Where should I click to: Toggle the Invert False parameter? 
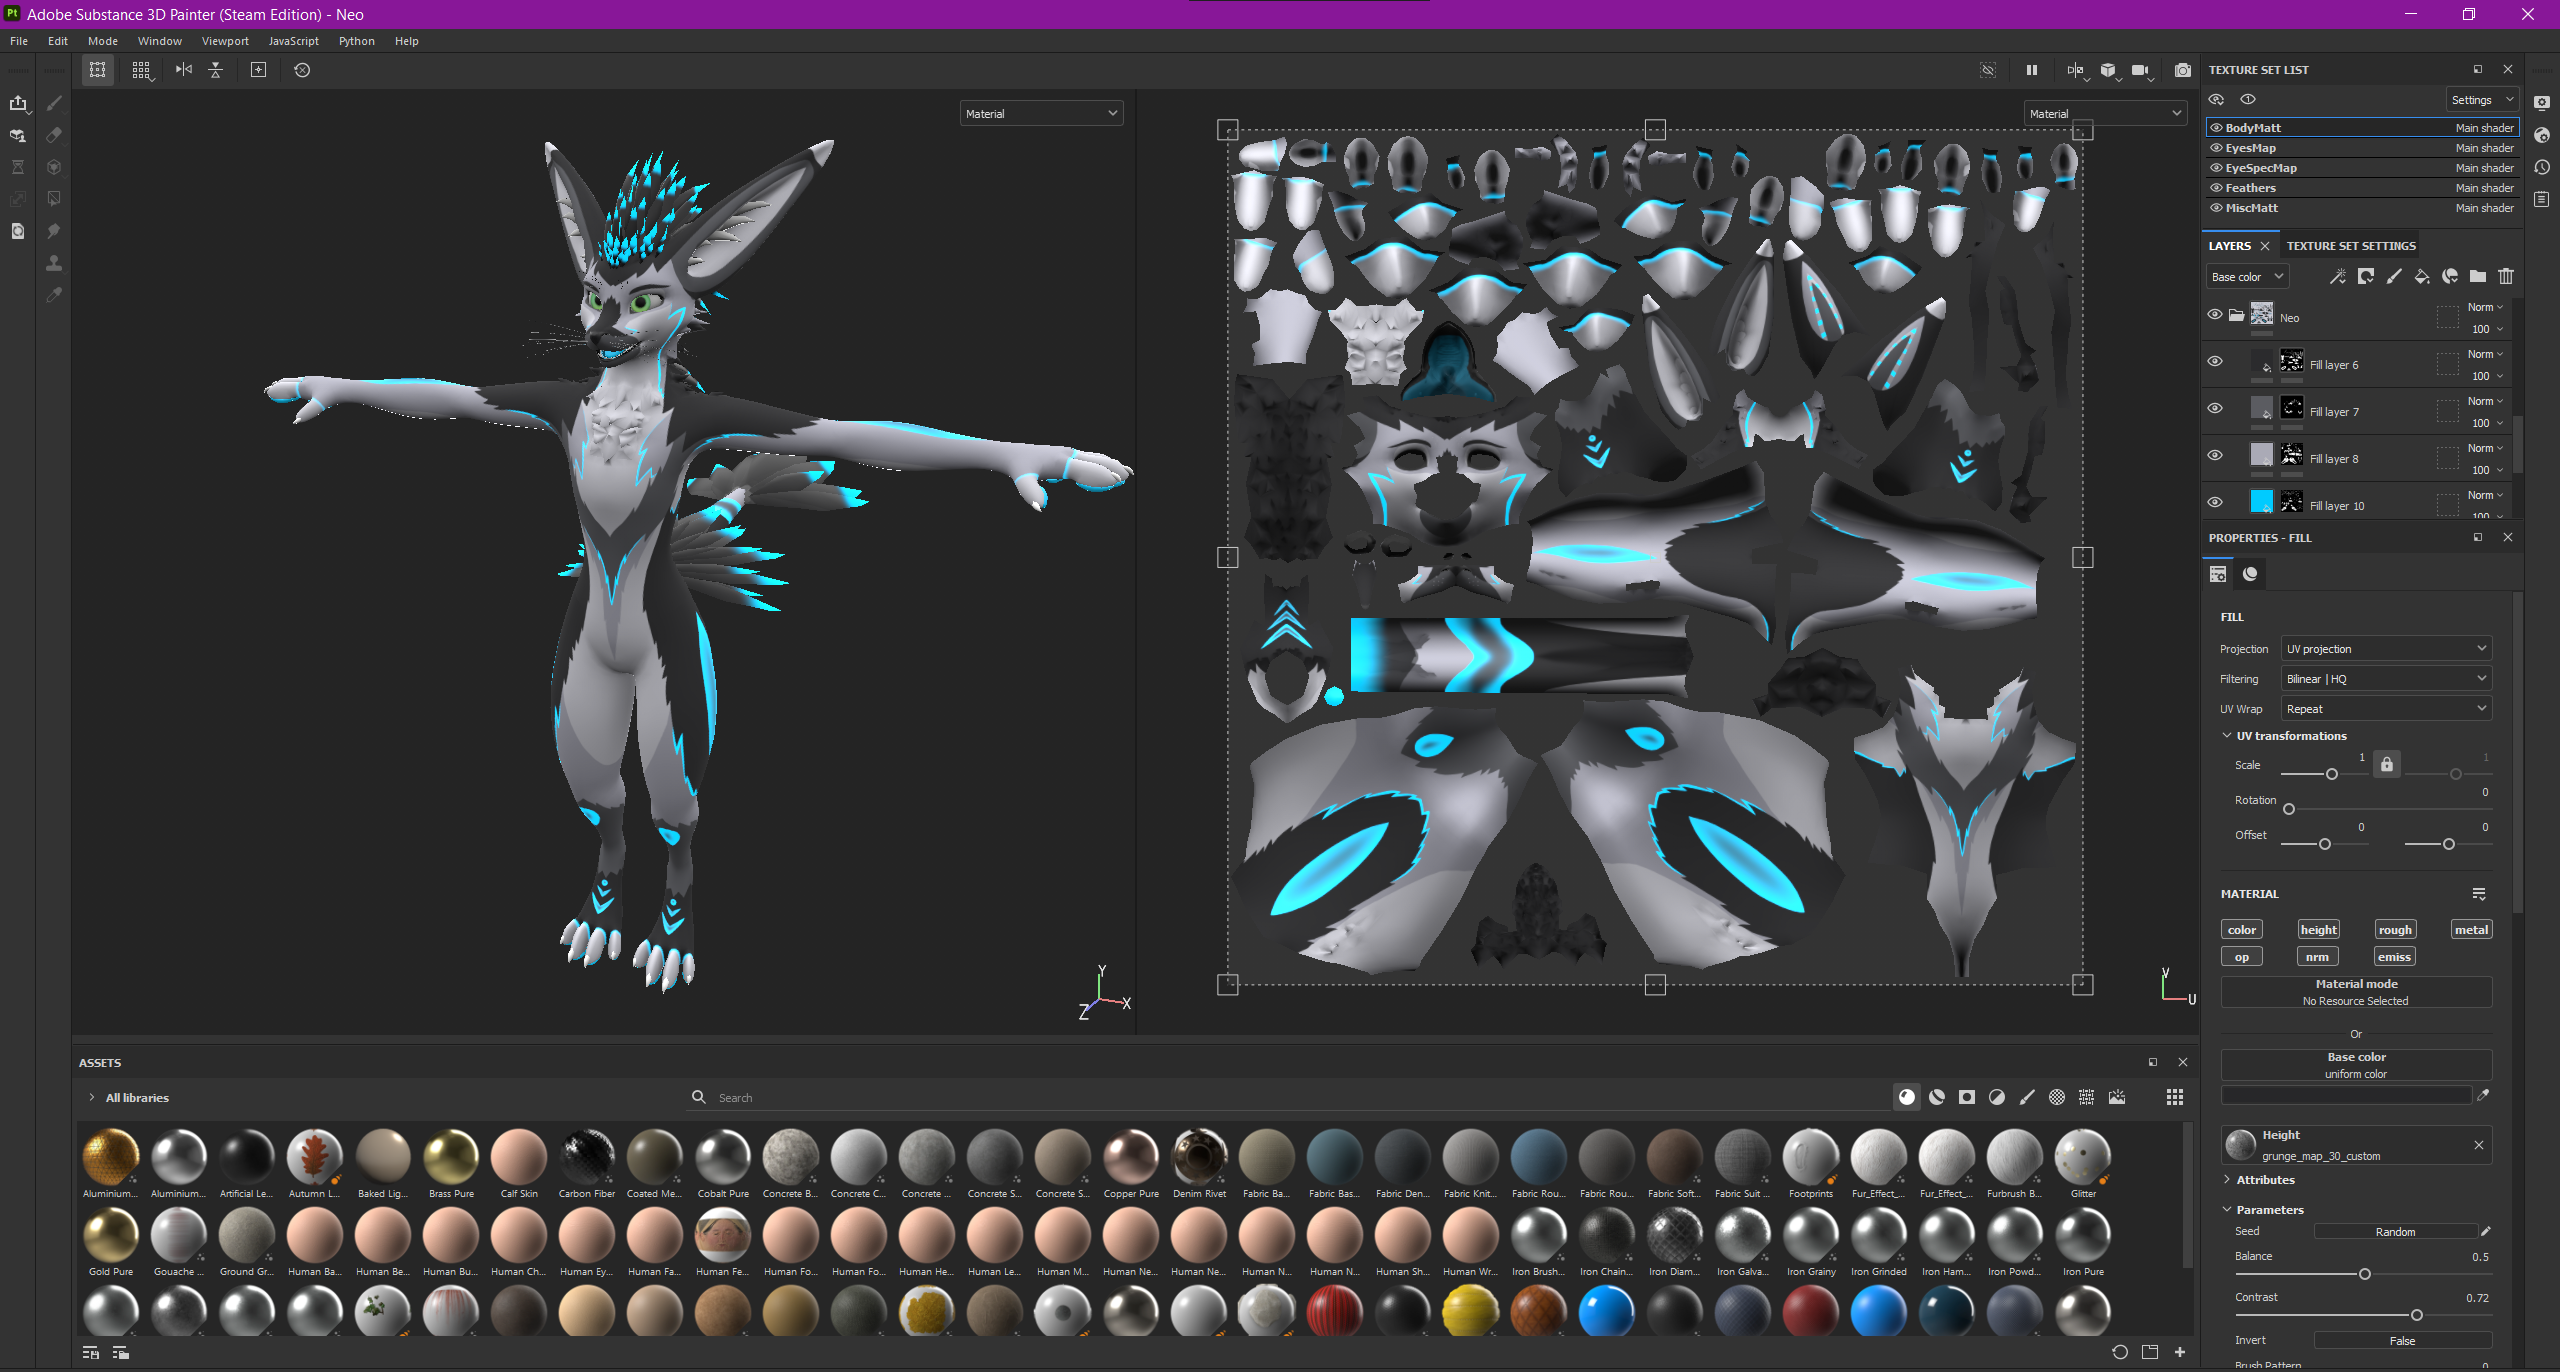[x=2402, y=1341]
